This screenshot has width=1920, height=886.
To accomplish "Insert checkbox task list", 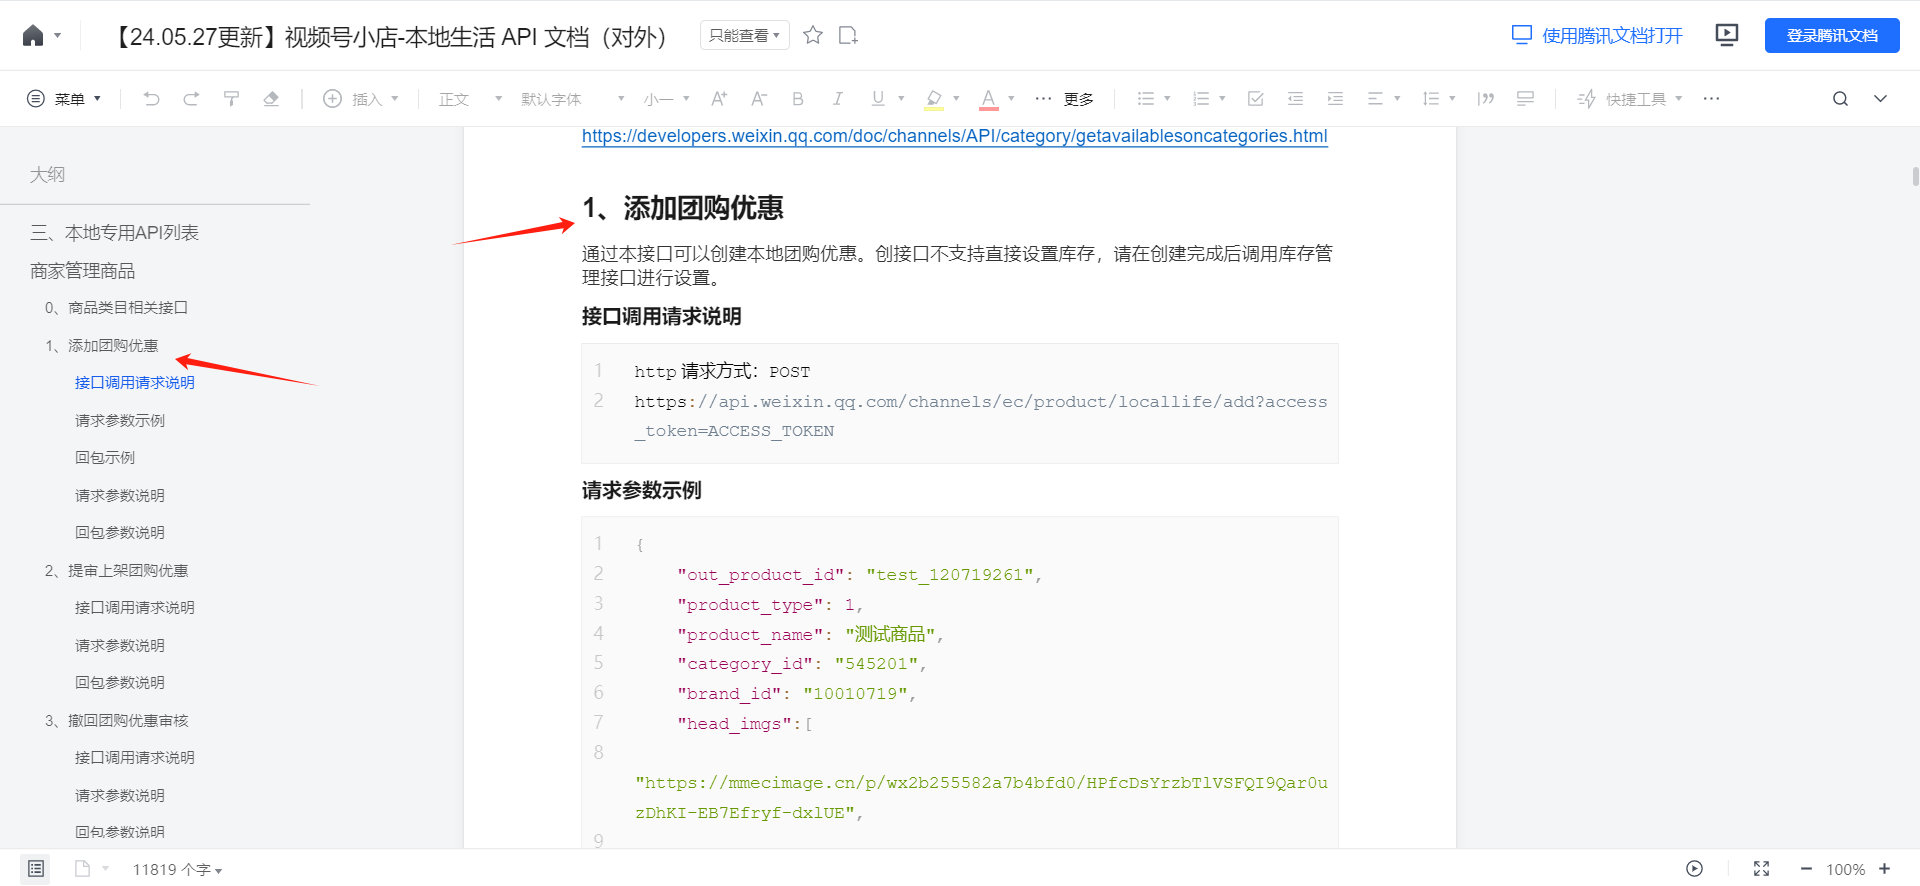I will (1256, 99).
